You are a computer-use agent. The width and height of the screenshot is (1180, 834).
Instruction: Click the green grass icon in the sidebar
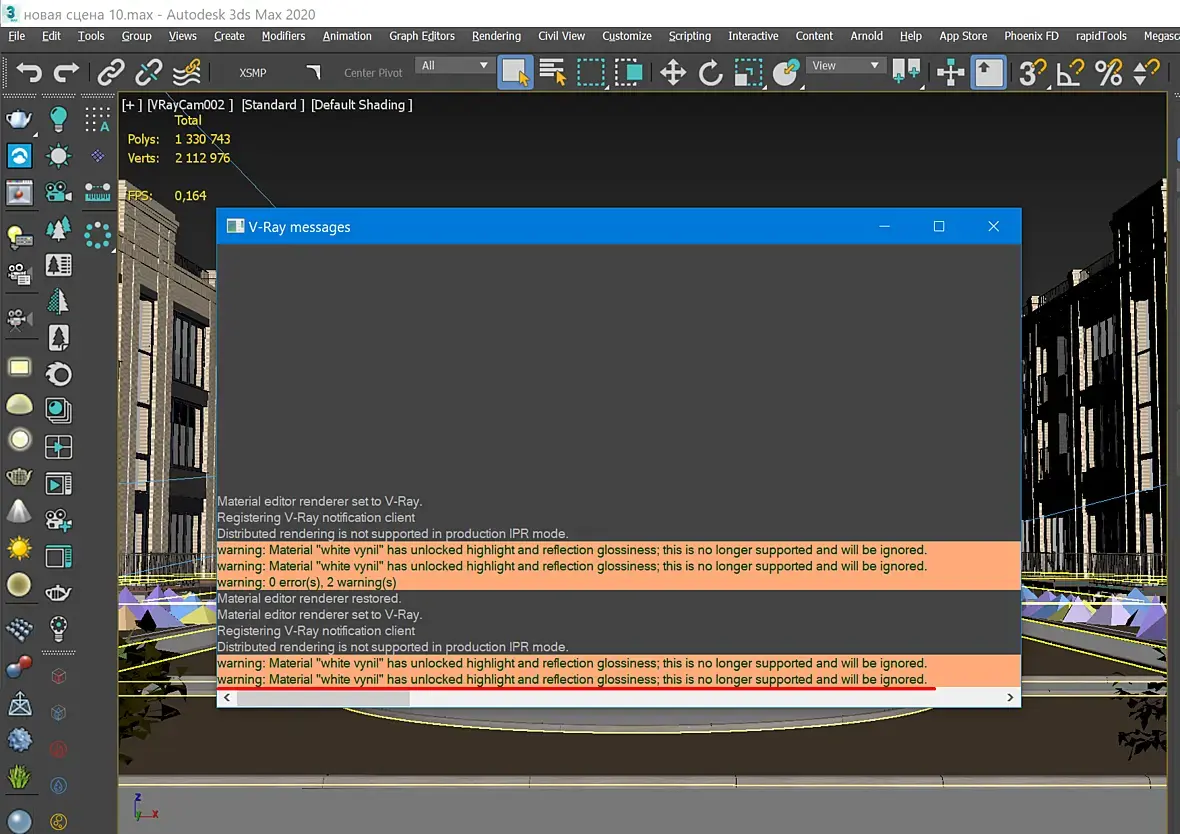point(19,776)
